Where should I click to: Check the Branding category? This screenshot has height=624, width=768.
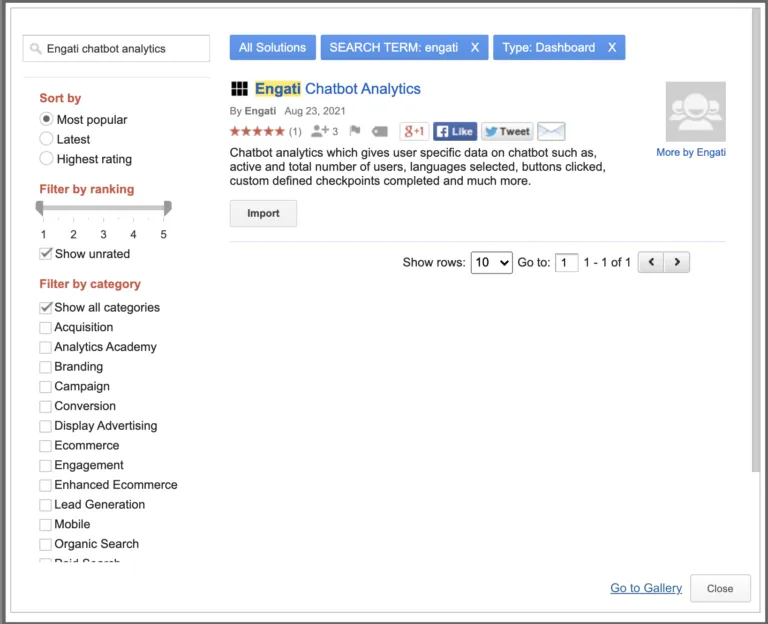pyautogui.click(x=45, y=367)
